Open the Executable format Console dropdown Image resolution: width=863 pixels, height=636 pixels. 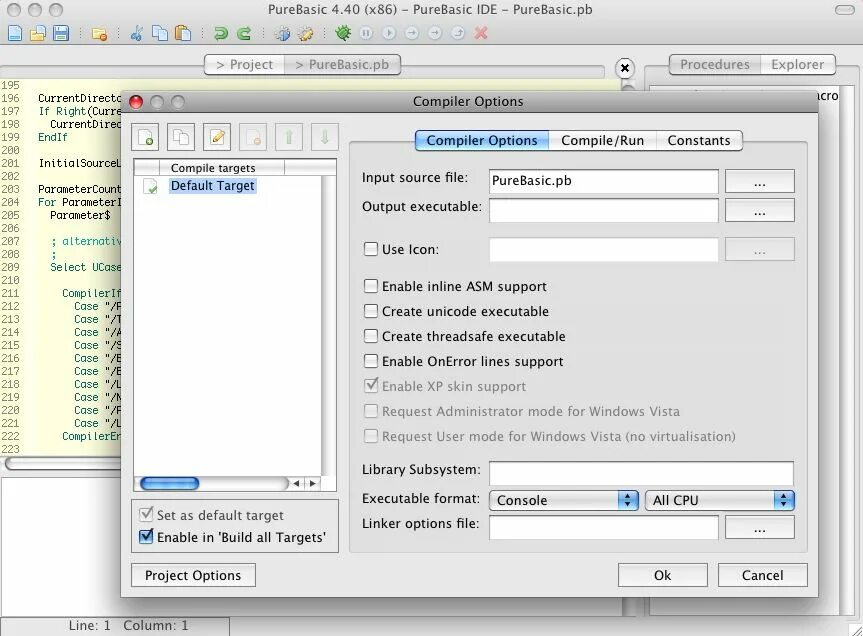563,498
